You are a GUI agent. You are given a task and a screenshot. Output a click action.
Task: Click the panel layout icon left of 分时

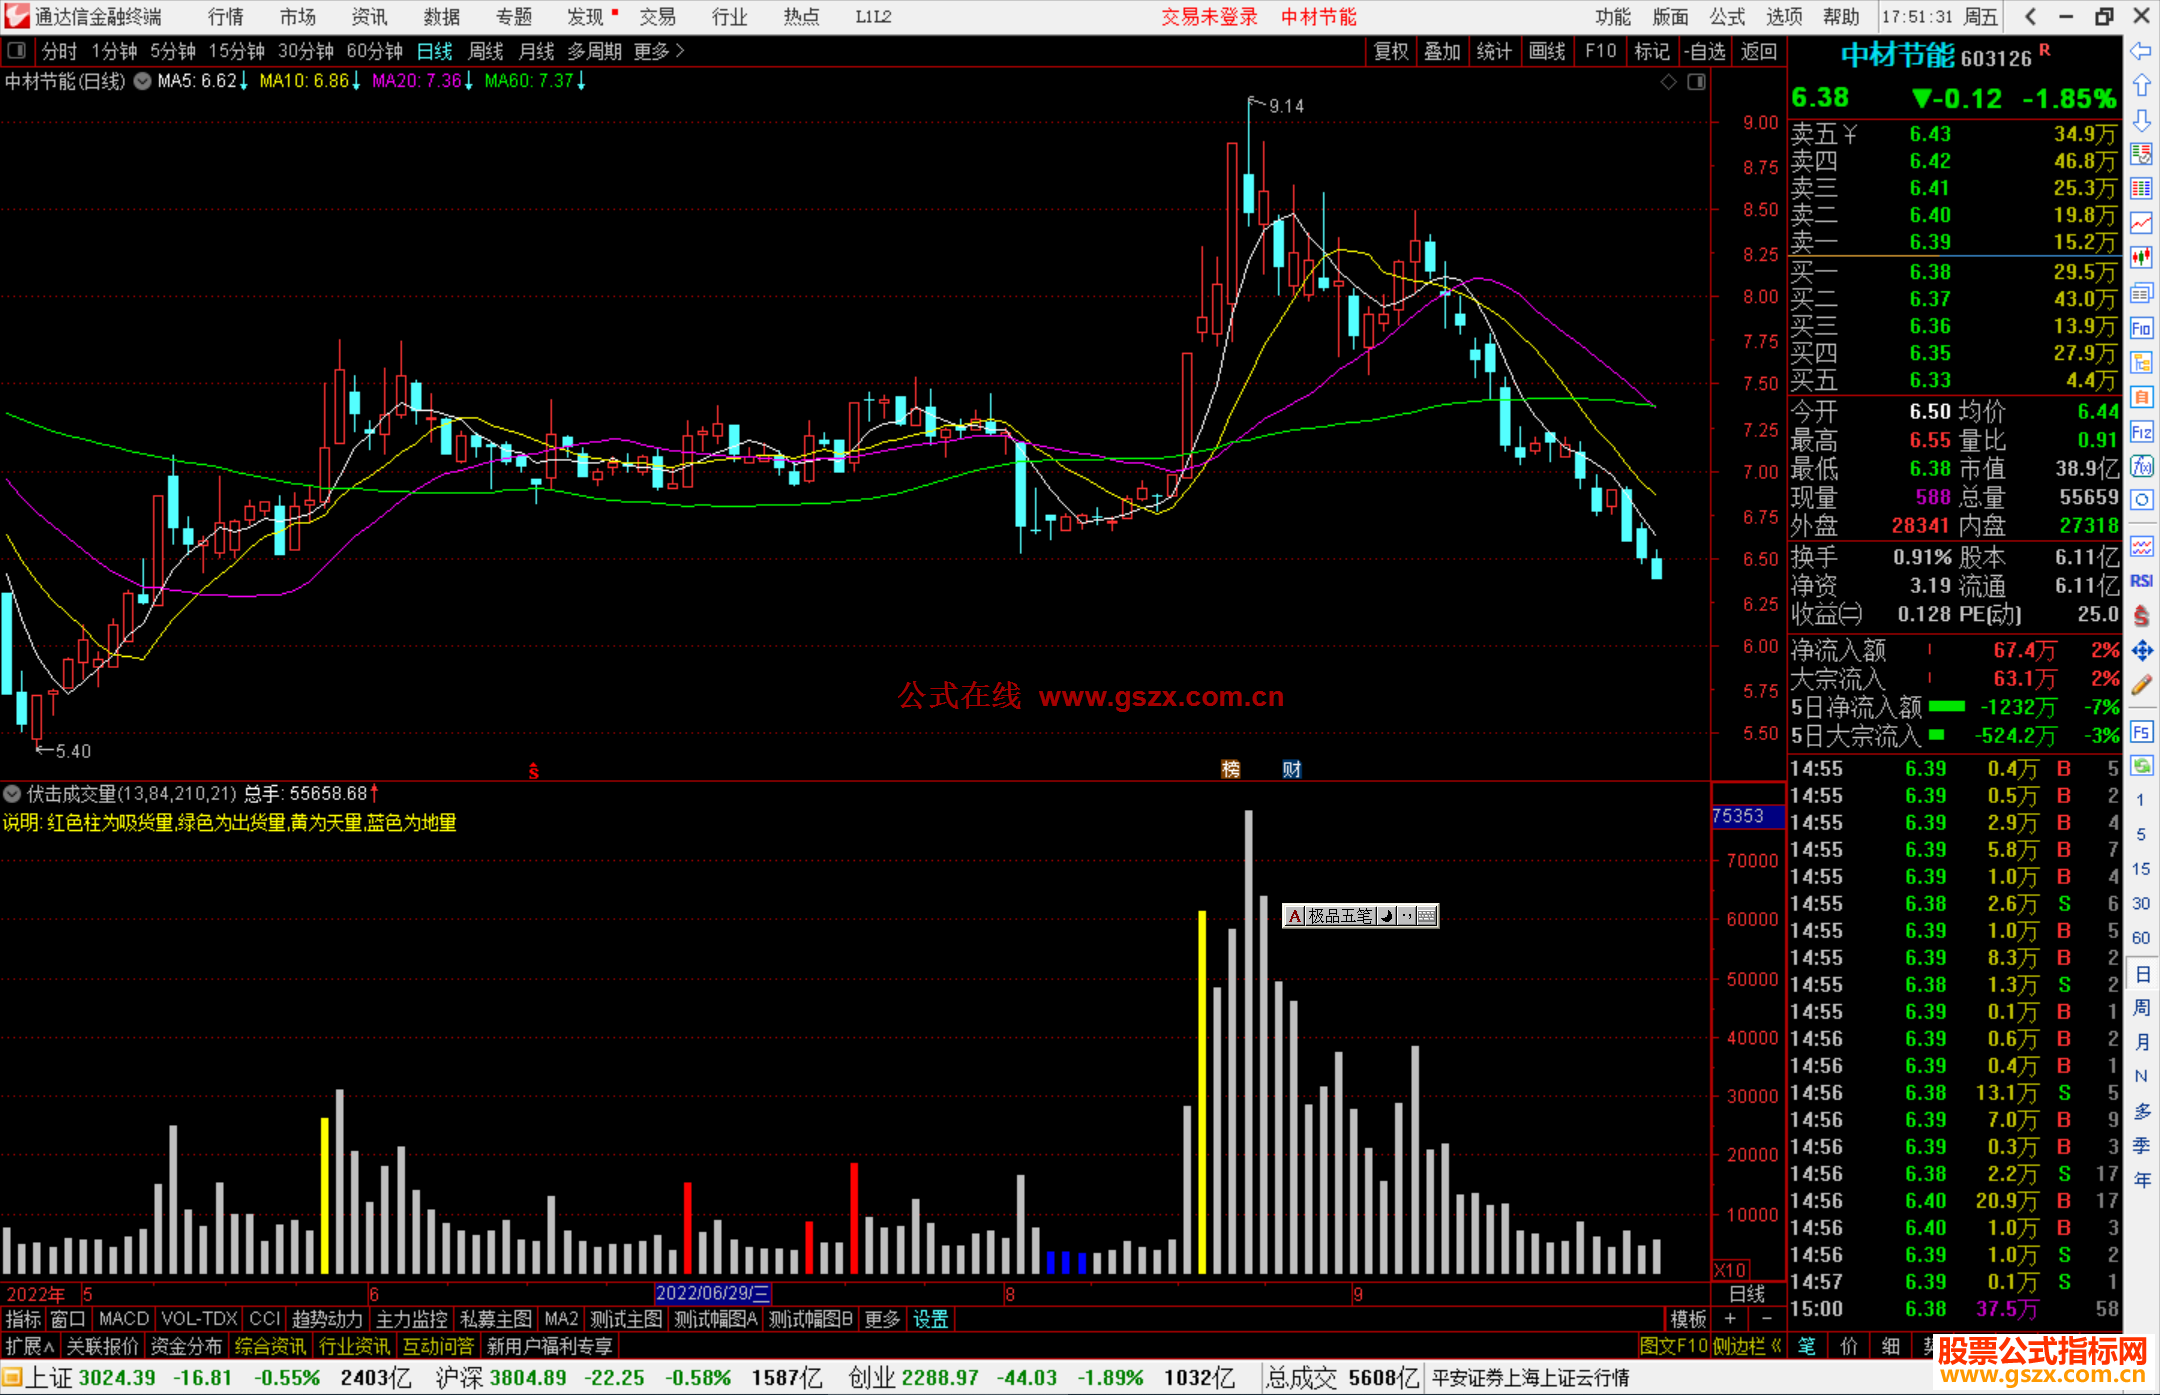[17, 50]
